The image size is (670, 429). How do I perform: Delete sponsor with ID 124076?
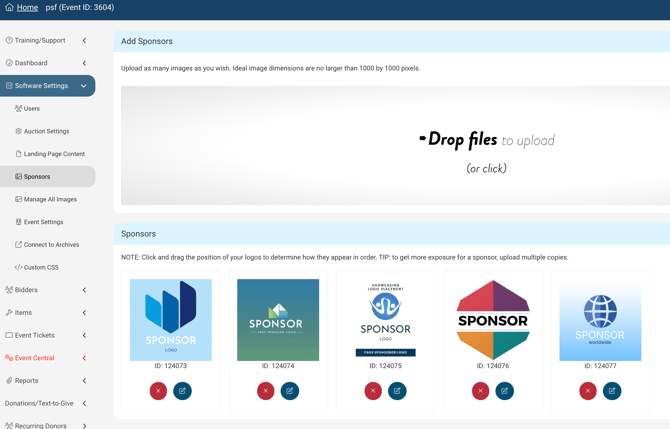(480, 391)
